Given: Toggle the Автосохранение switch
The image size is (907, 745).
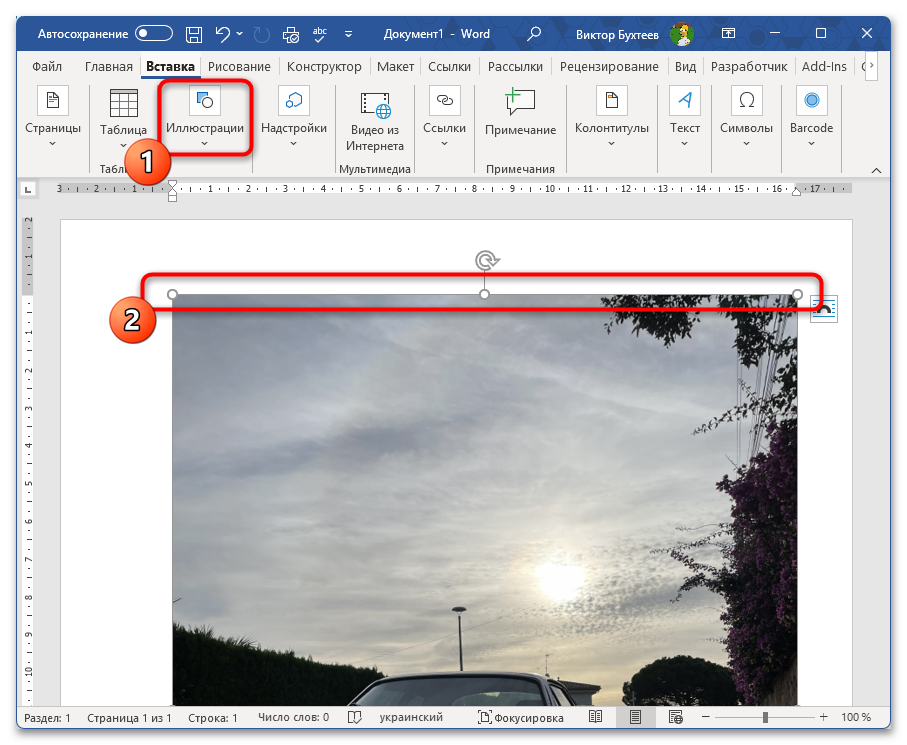Looking at the screenshot, I should [x=155, y=34].
